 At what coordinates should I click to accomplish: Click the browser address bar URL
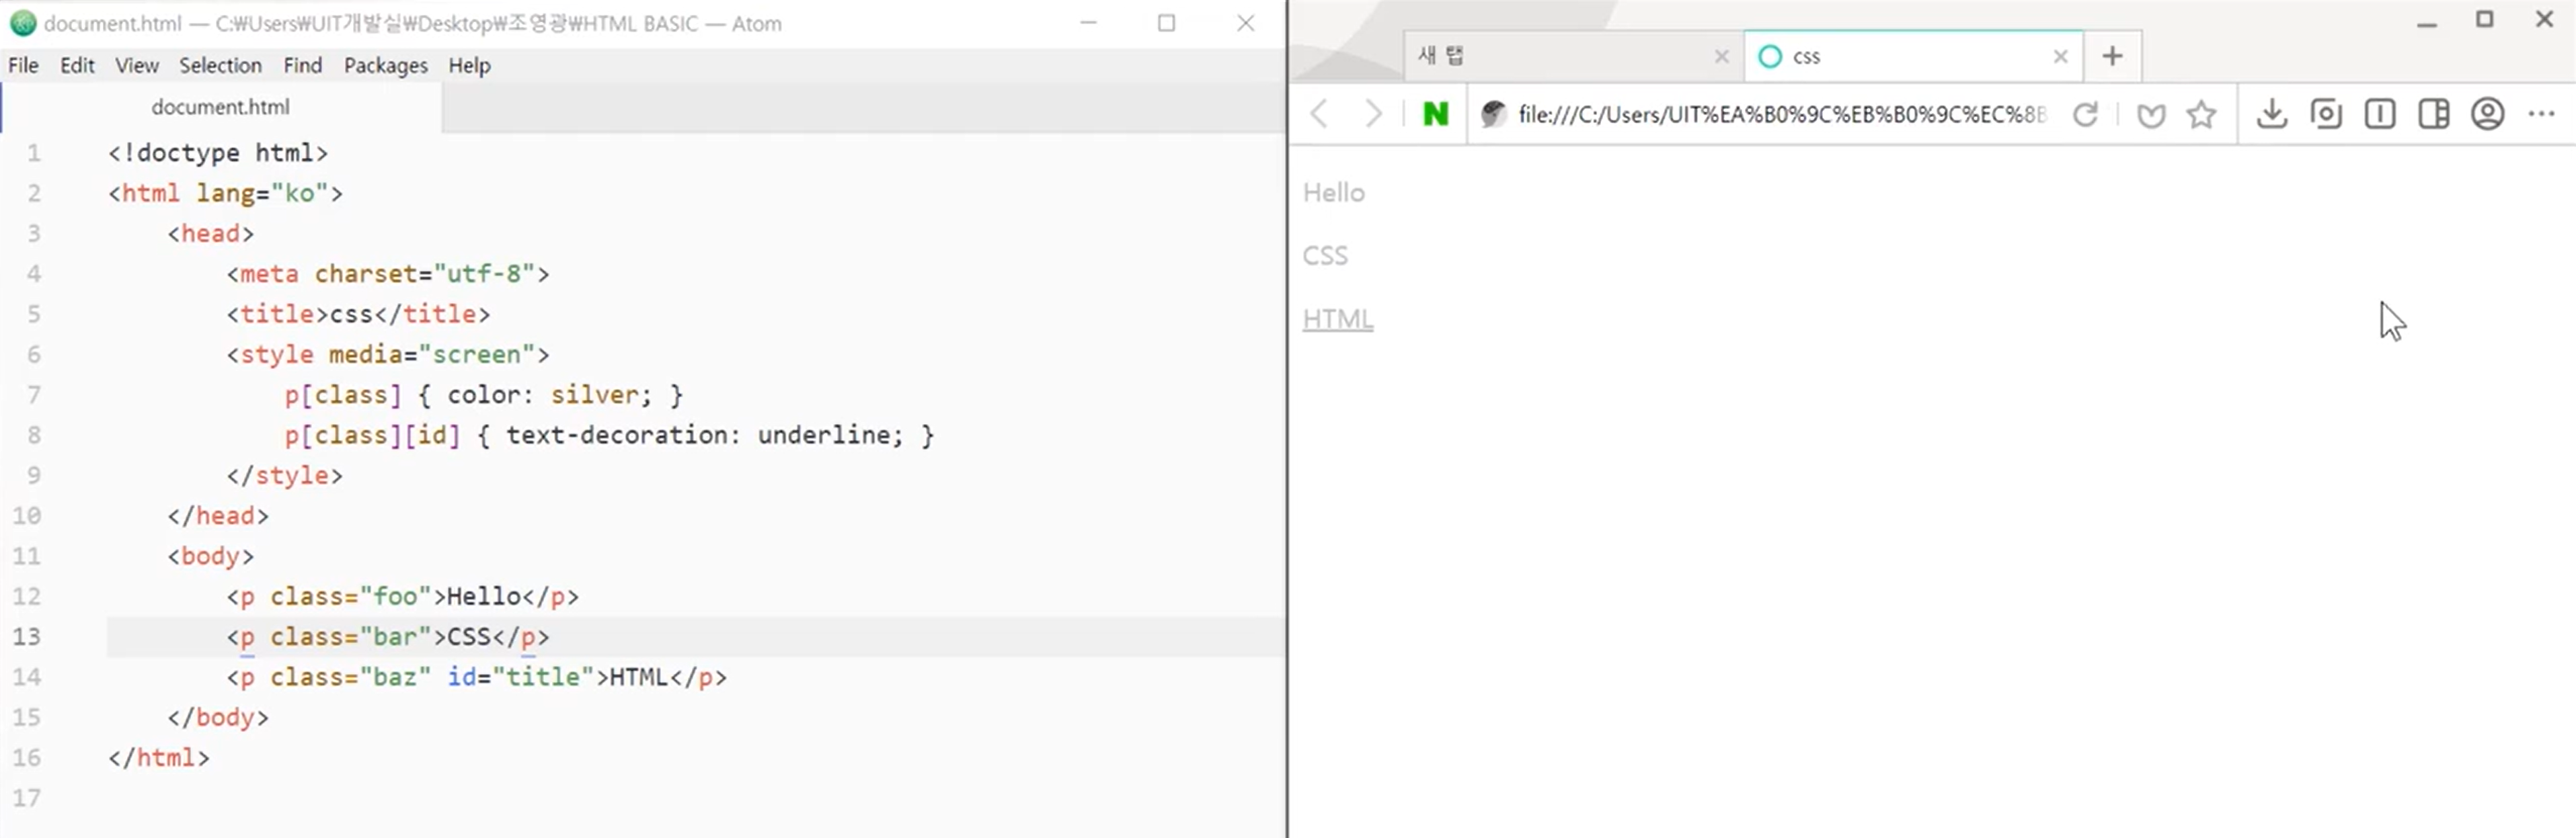click(1780, 114)
